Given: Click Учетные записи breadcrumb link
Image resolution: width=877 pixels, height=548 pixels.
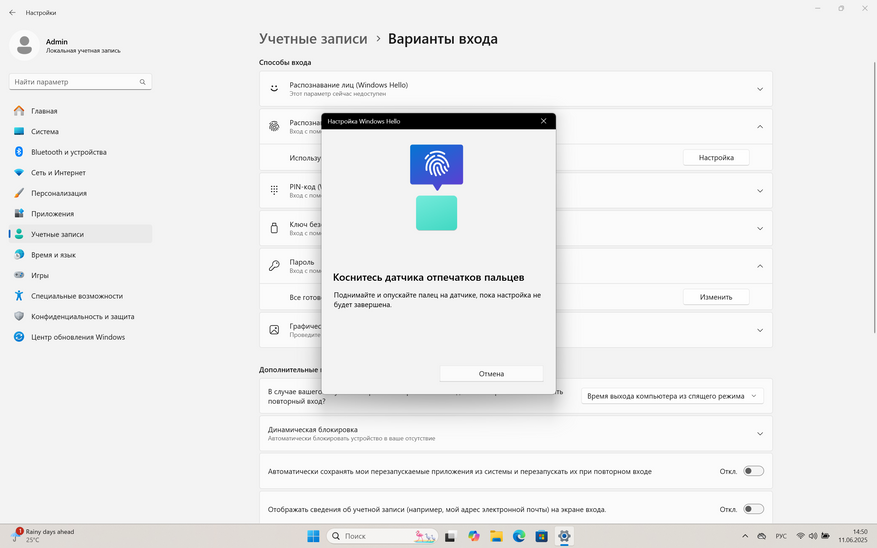Looking at the screenshot, I should pos(313,39).
